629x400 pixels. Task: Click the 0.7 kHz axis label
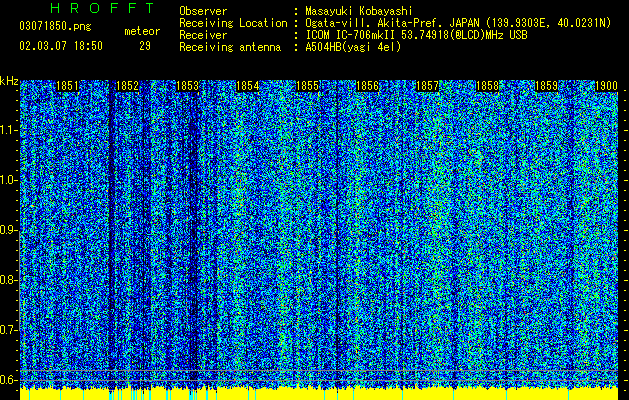coord(8,330)
